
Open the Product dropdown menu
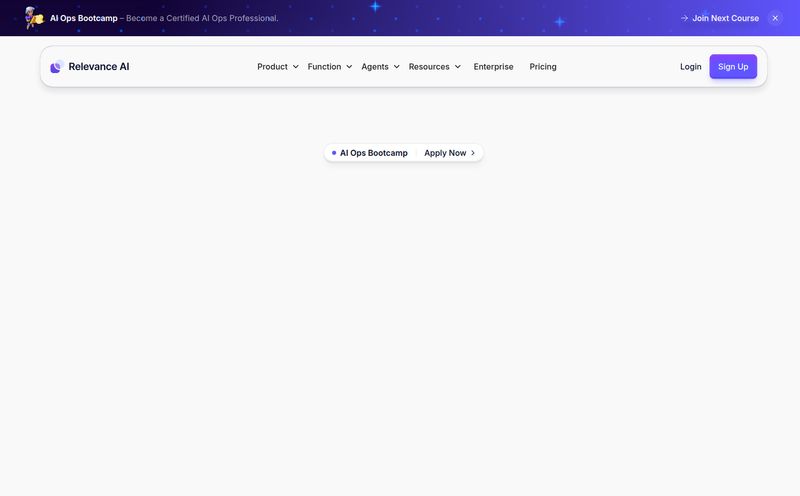[x=278, y=66]
